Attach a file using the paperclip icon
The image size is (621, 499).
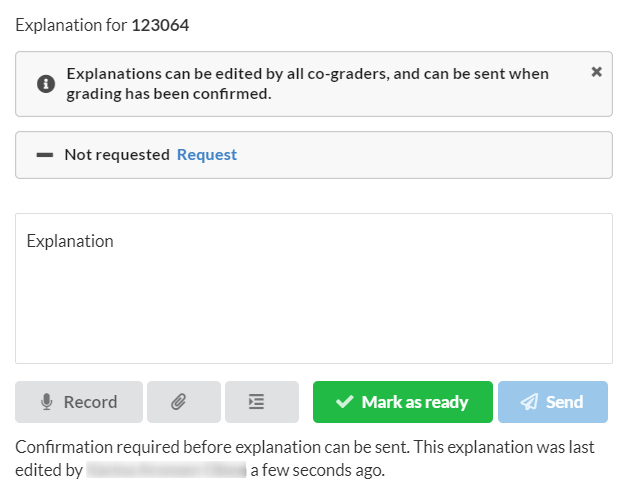point(184,402)
